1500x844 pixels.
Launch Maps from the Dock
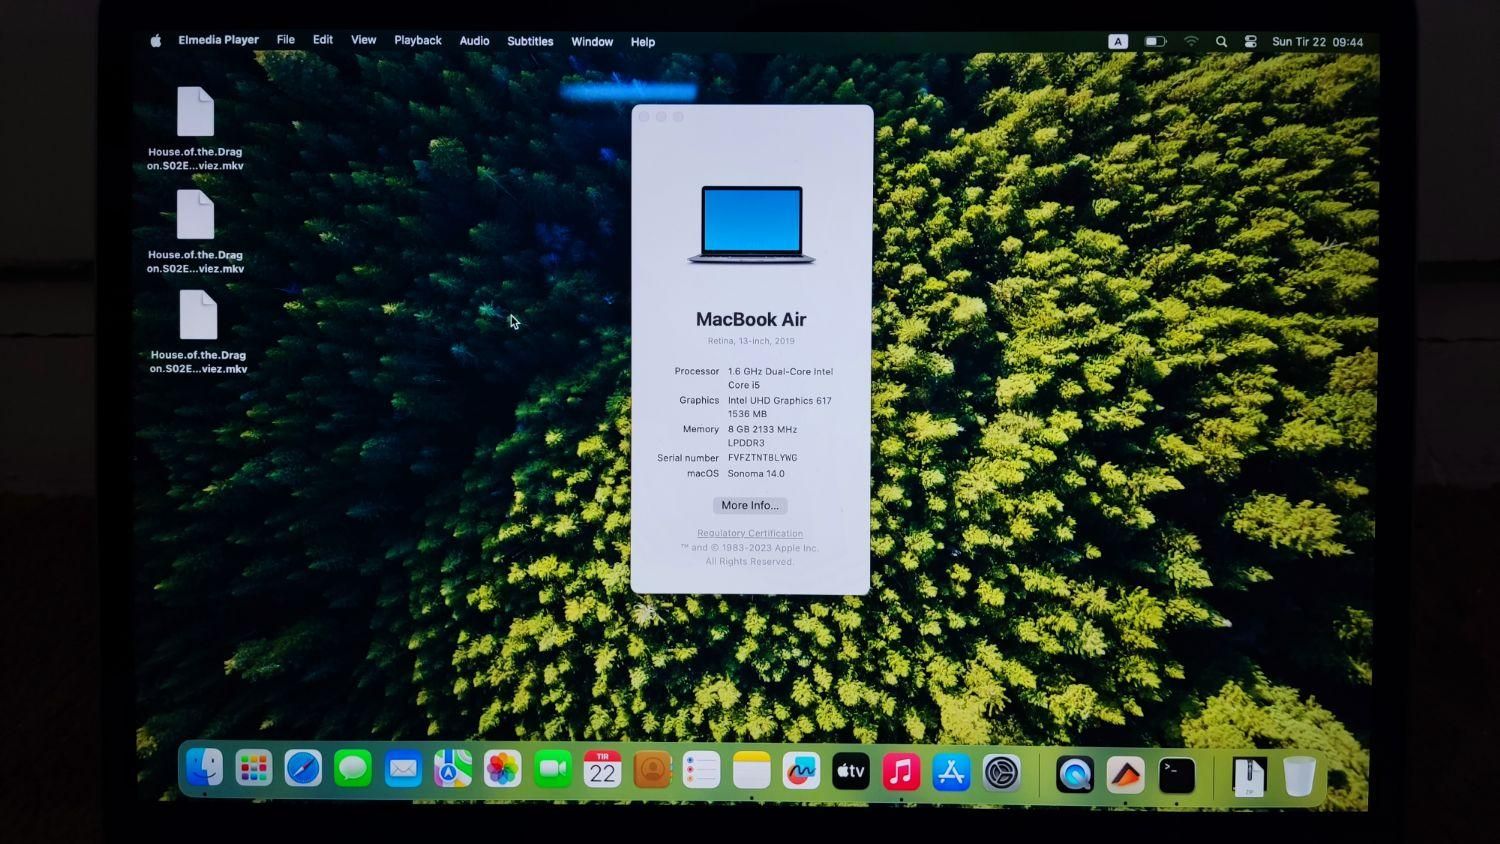click(x=453, y=769)
